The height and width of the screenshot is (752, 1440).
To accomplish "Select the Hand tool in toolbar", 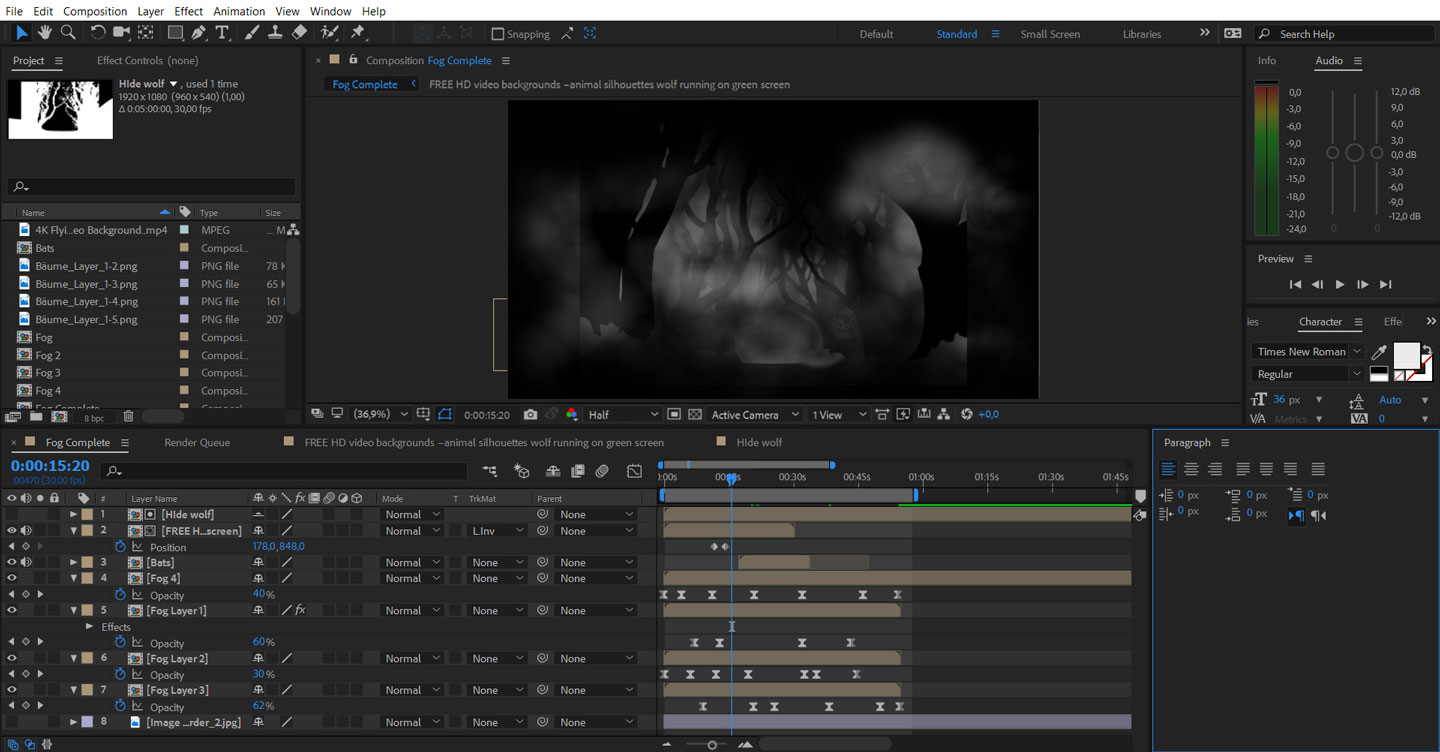I will tap(45, 33).
